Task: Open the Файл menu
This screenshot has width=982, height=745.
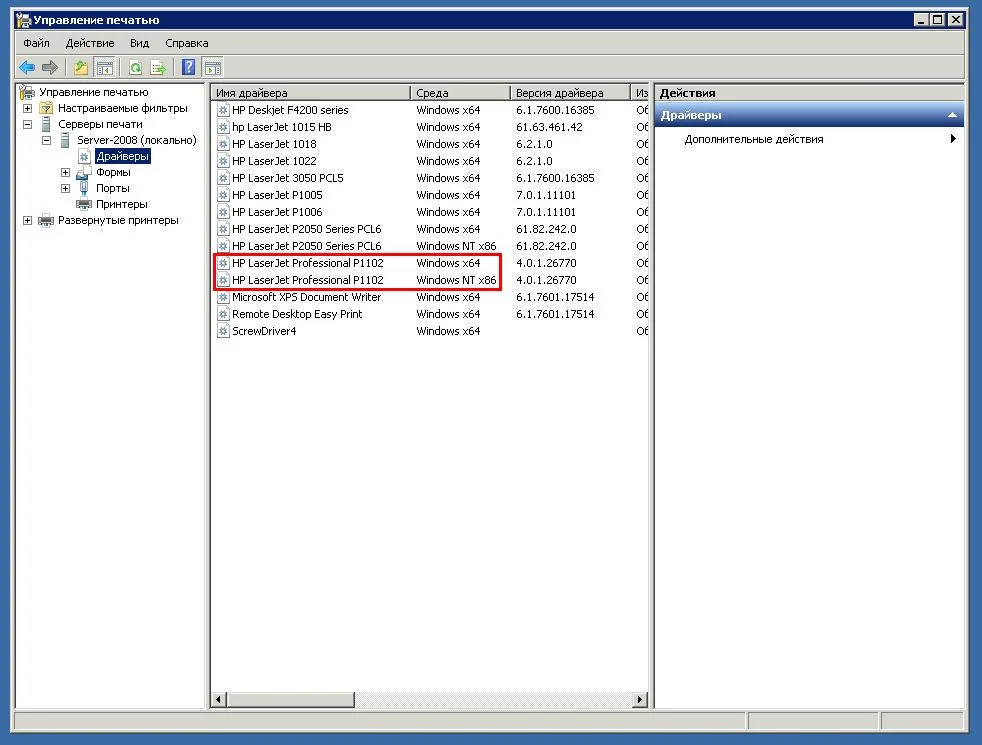Action: (x=36, y=43)
